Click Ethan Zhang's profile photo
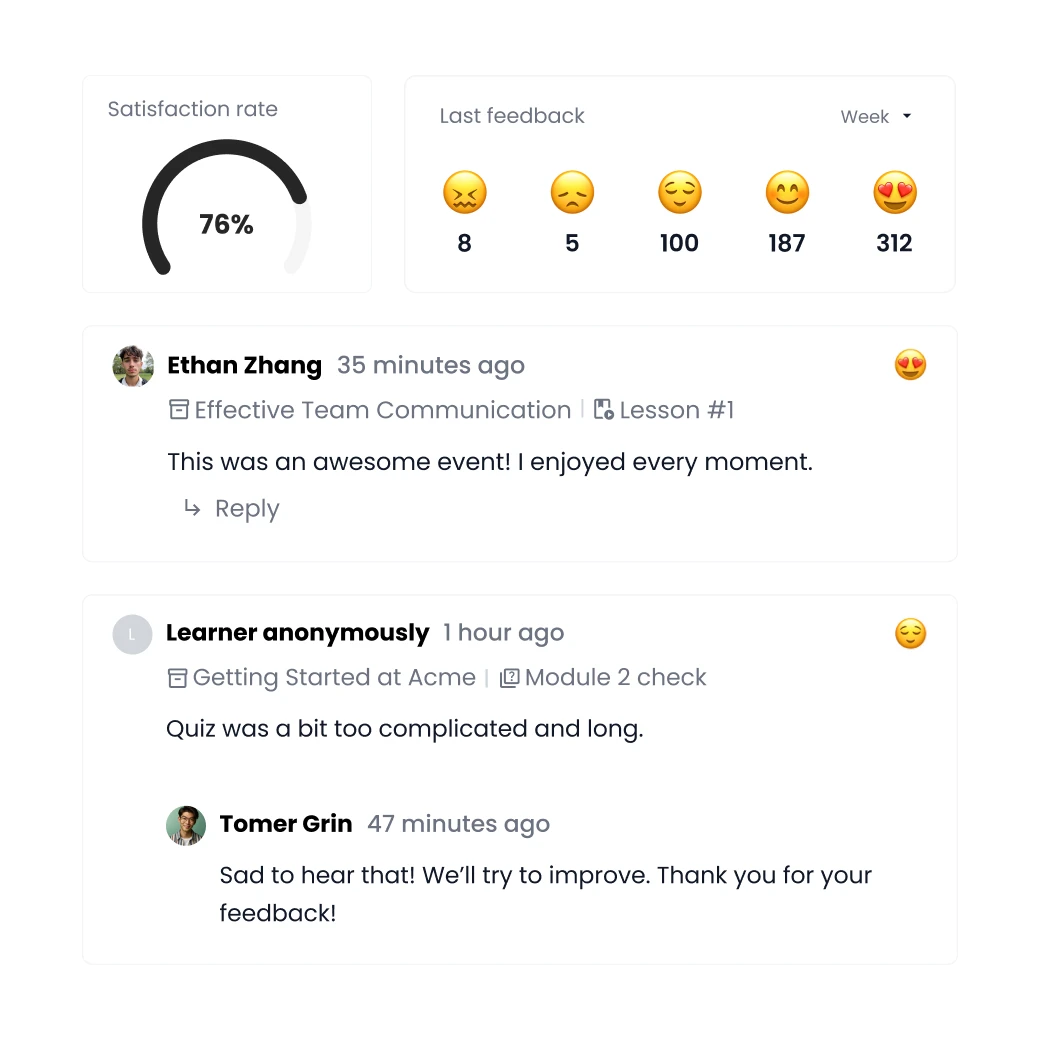 point(133,365)
